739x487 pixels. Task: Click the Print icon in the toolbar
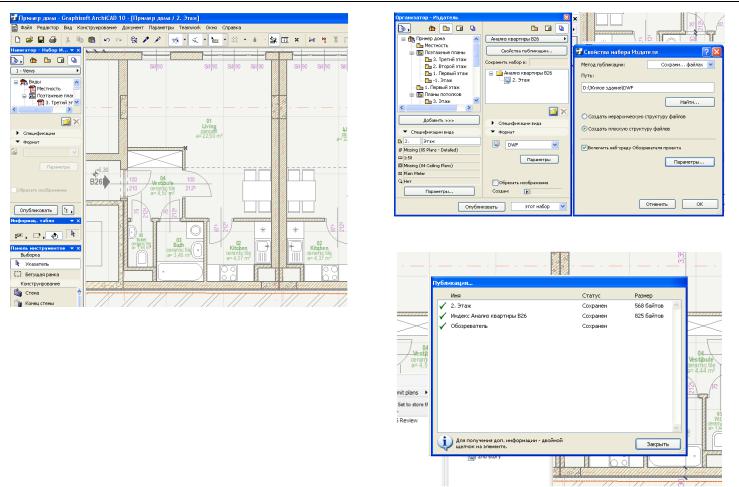coord(53,40)
